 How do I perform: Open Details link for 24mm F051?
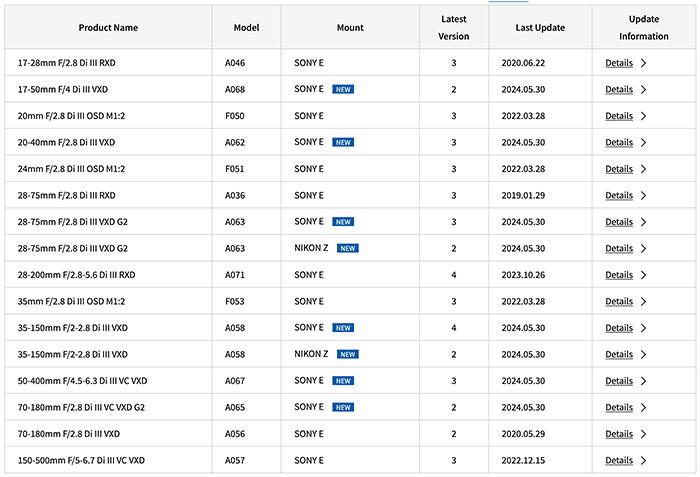[619, 169]
